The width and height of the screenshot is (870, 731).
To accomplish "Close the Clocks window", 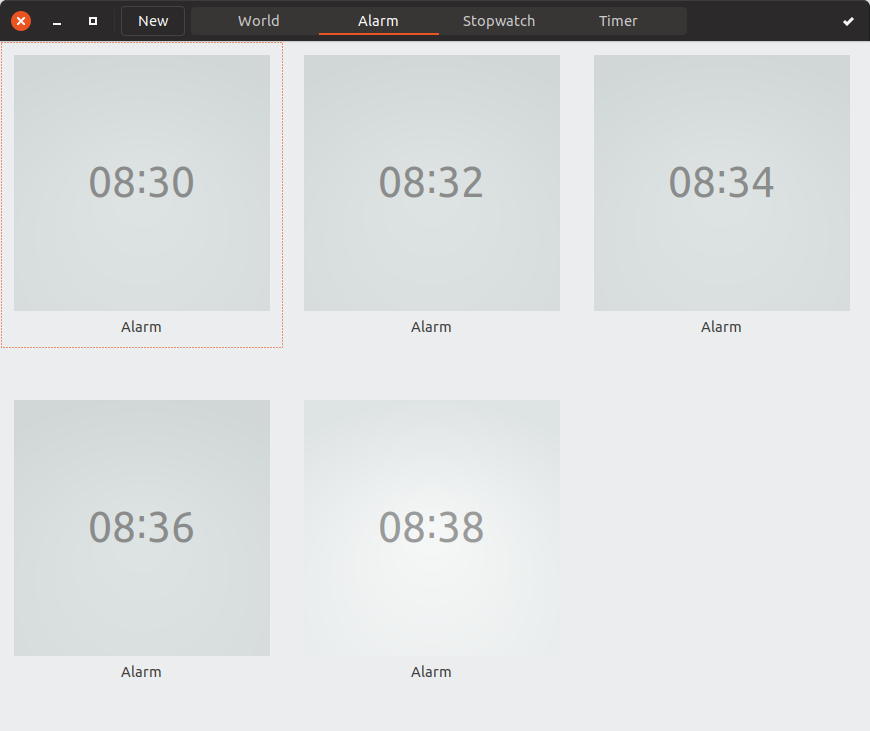I will point(21,21).
